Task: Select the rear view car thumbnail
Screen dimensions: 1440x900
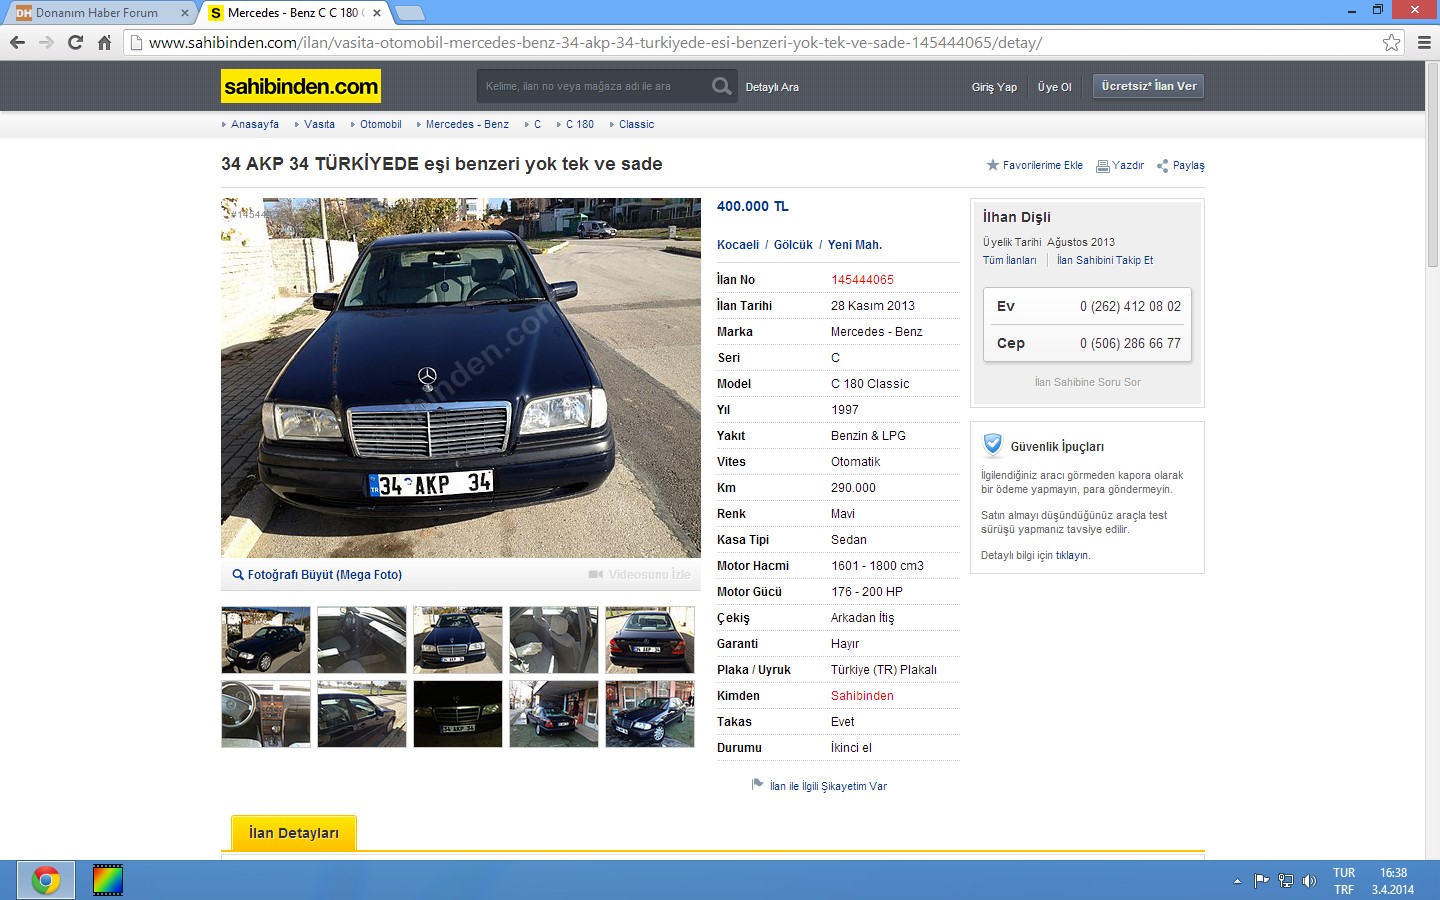Action: (x=650, y=640)
